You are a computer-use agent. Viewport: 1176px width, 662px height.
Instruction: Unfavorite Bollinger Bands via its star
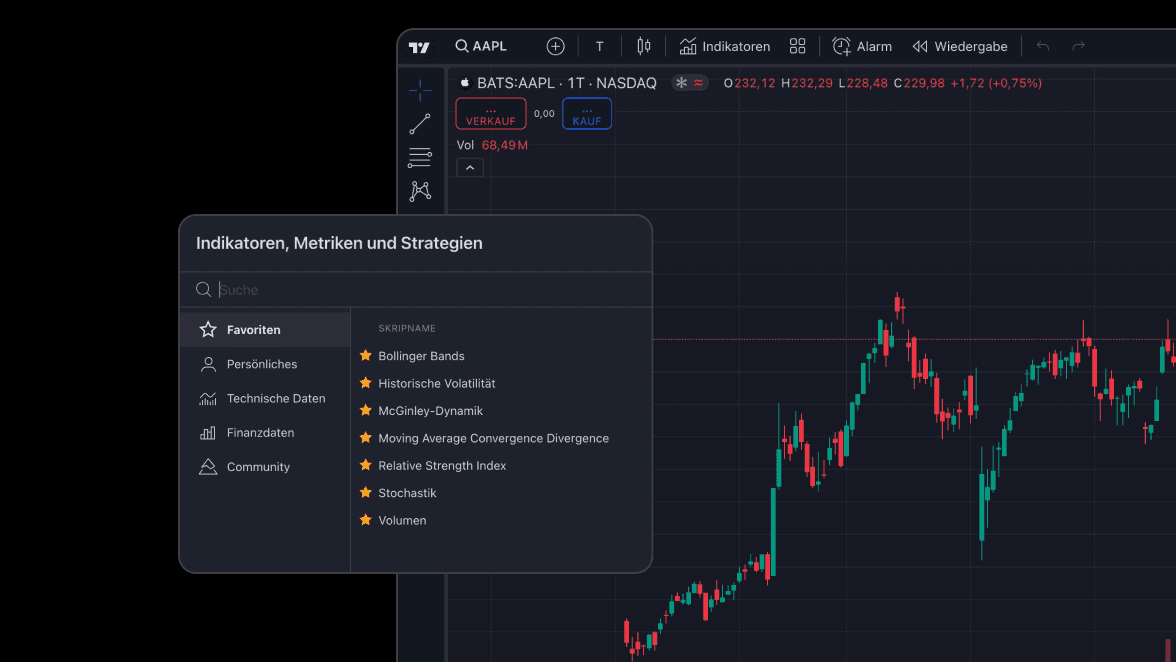[x=364, y=355]
